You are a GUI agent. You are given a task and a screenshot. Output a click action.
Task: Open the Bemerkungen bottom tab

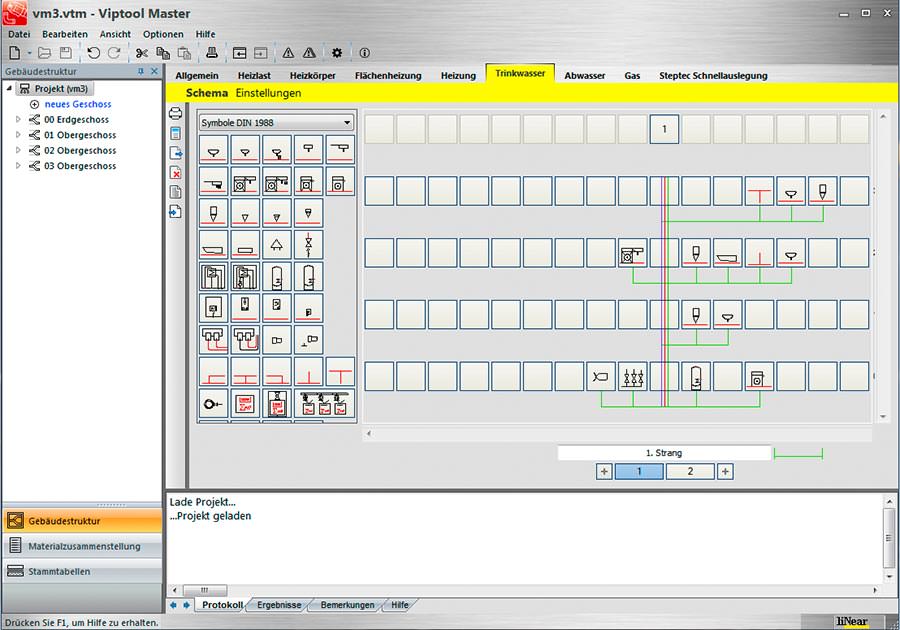pos(347,605)
